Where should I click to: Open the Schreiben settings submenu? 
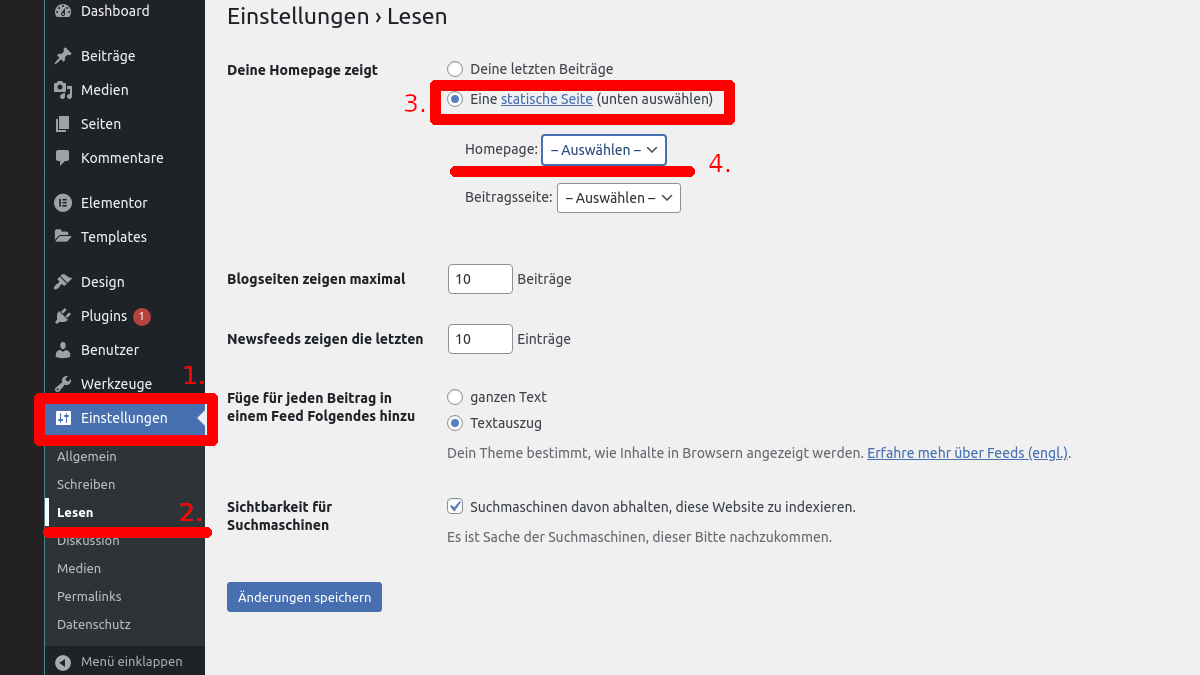click(86, 485)
